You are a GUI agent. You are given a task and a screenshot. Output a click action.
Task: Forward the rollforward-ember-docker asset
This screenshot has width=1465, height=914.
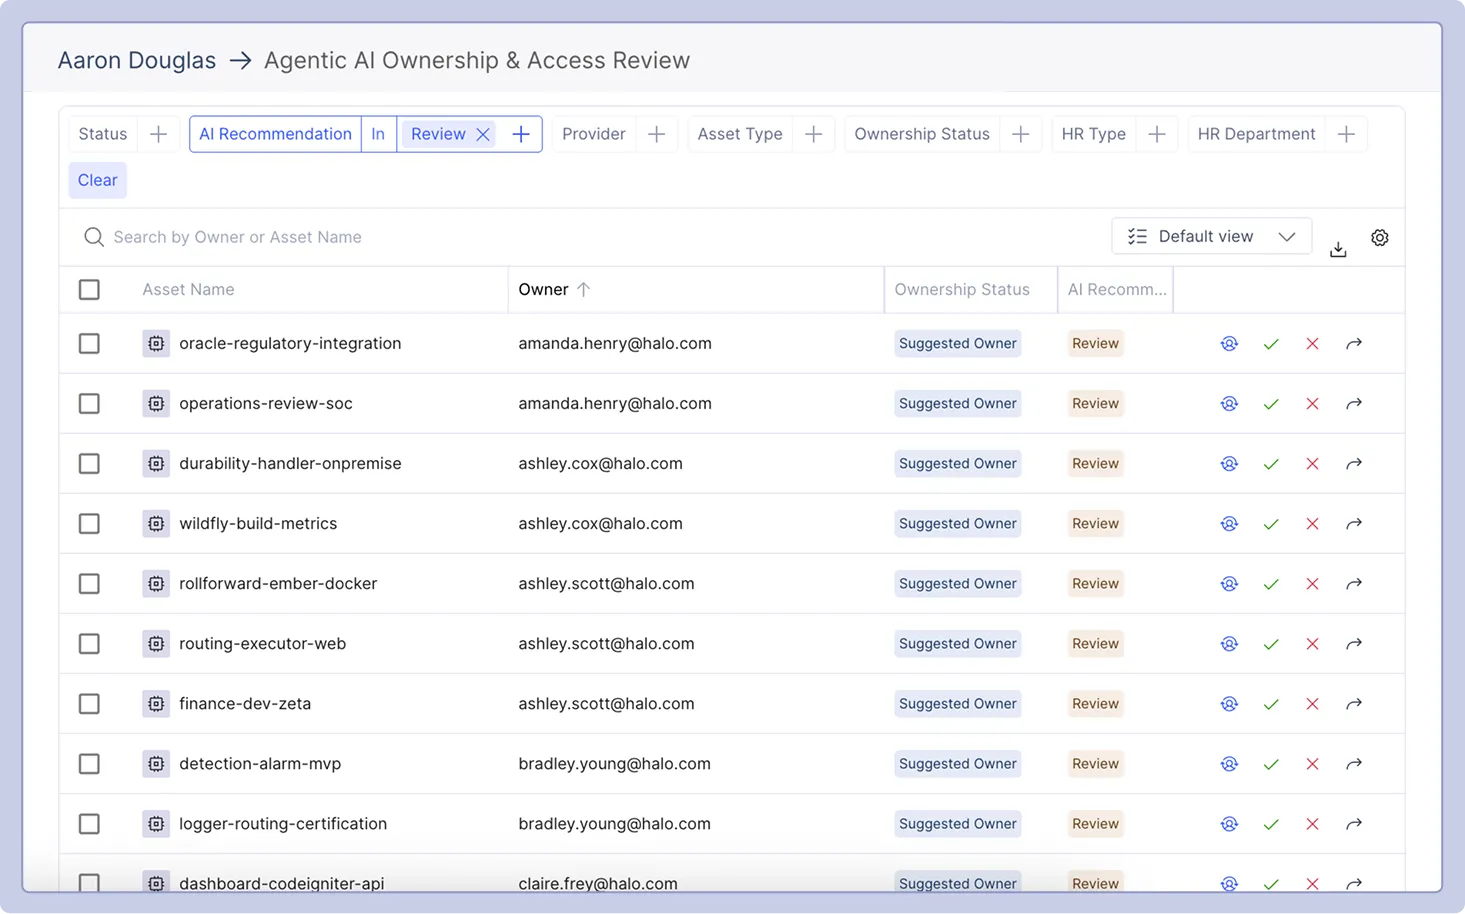(x=1354, y=584)
